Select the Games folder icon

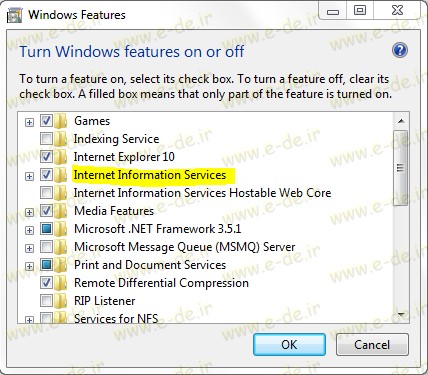click(x=61, y=121)
